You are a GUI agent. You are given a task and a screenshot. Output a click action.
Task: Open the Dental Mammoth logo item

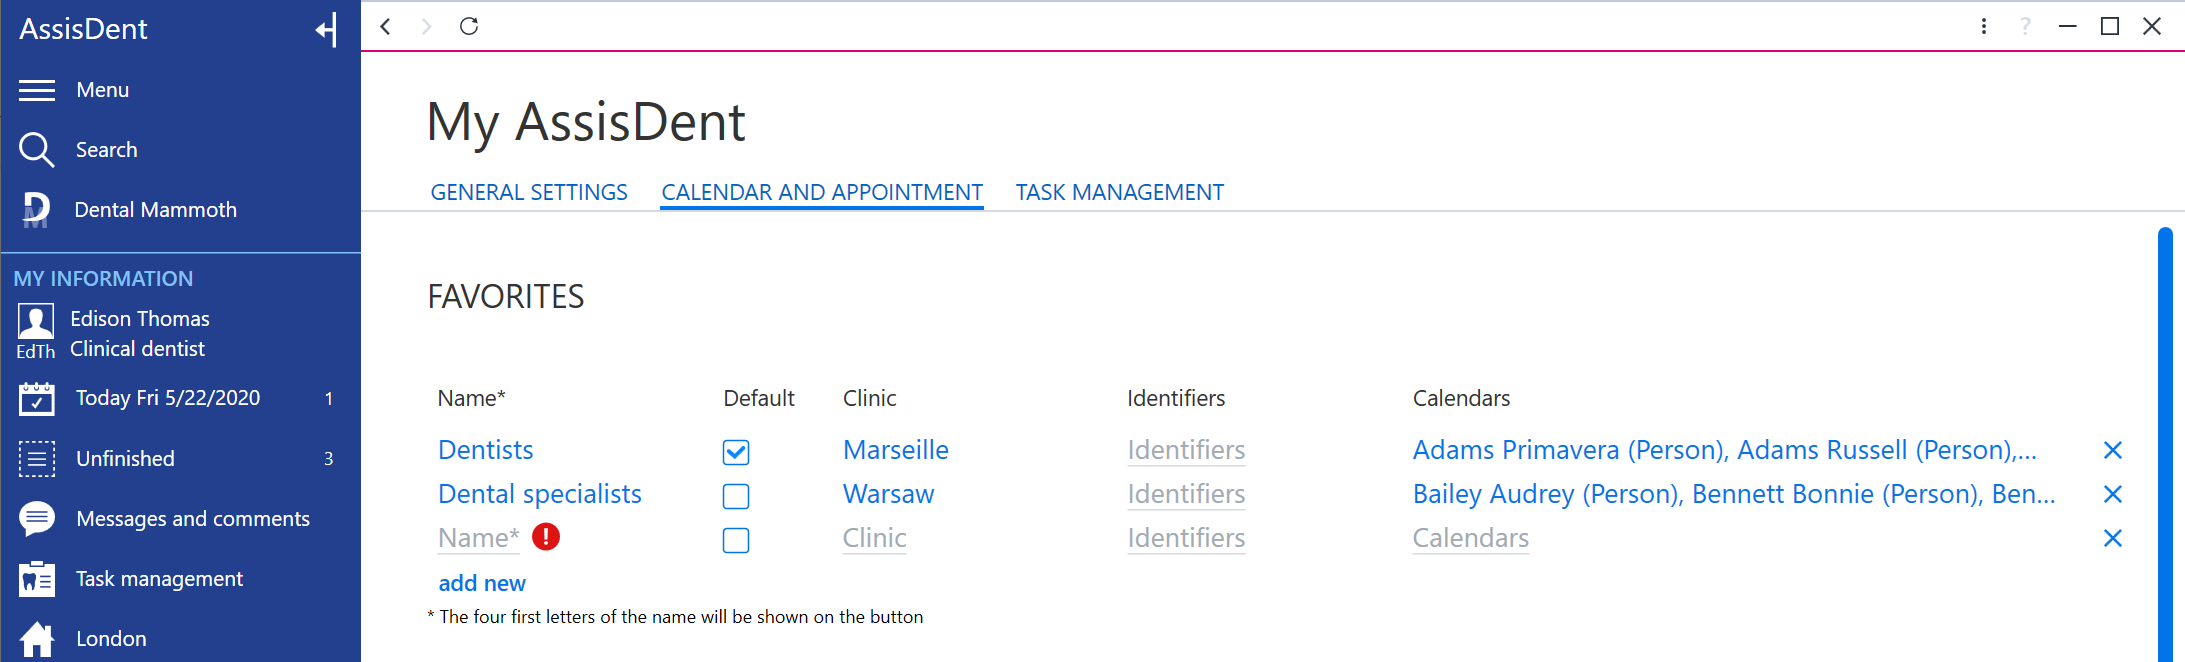[x=36, y=210]
